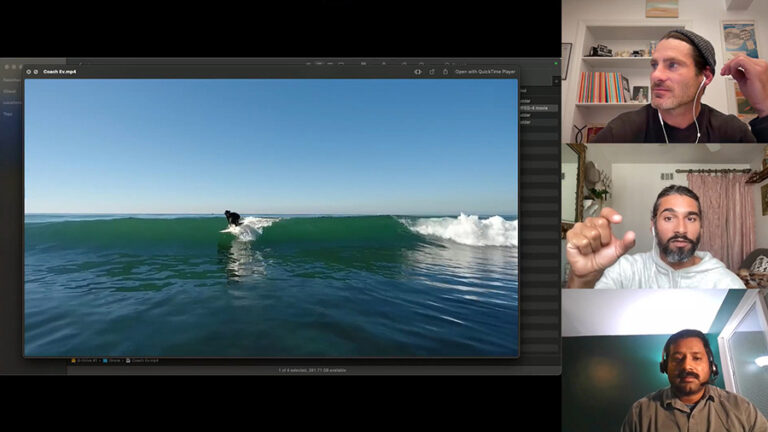This screenshot has width=768, height=432.
Task: Click Open with QuickTime Player button
Action: click(x=485, y=71)
